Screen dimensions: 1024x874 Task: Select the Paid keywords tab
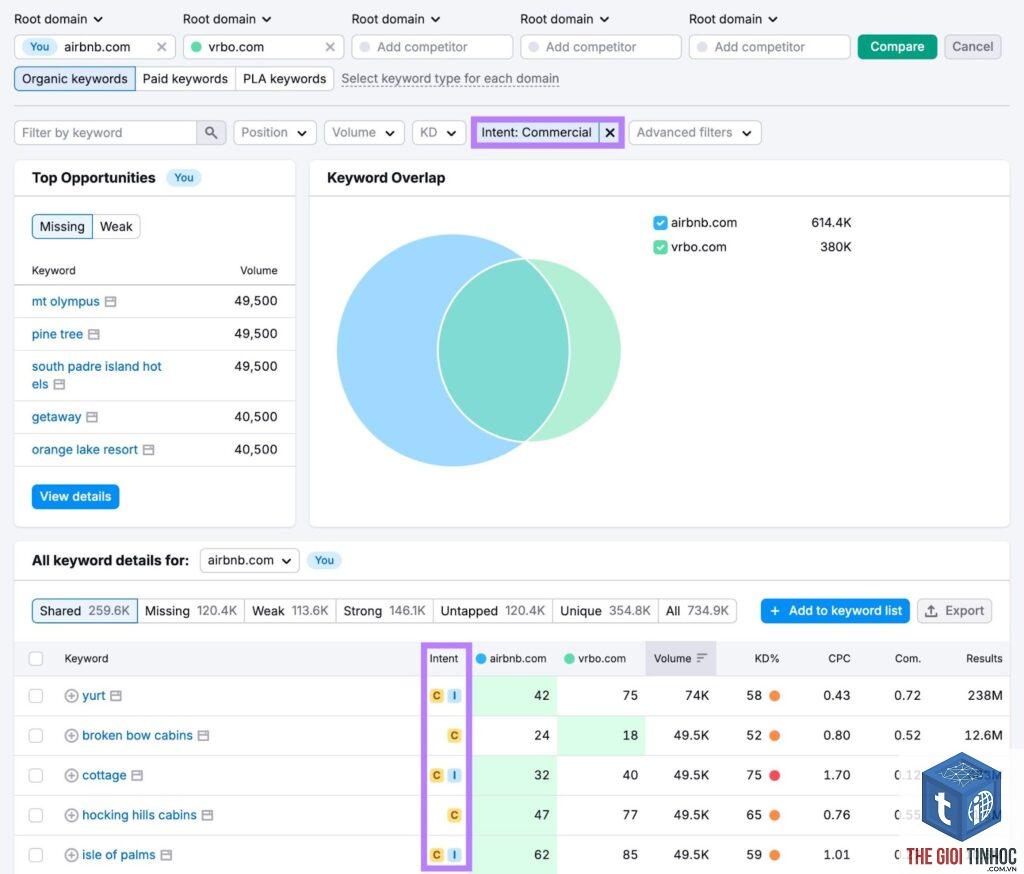coord(185,79)
